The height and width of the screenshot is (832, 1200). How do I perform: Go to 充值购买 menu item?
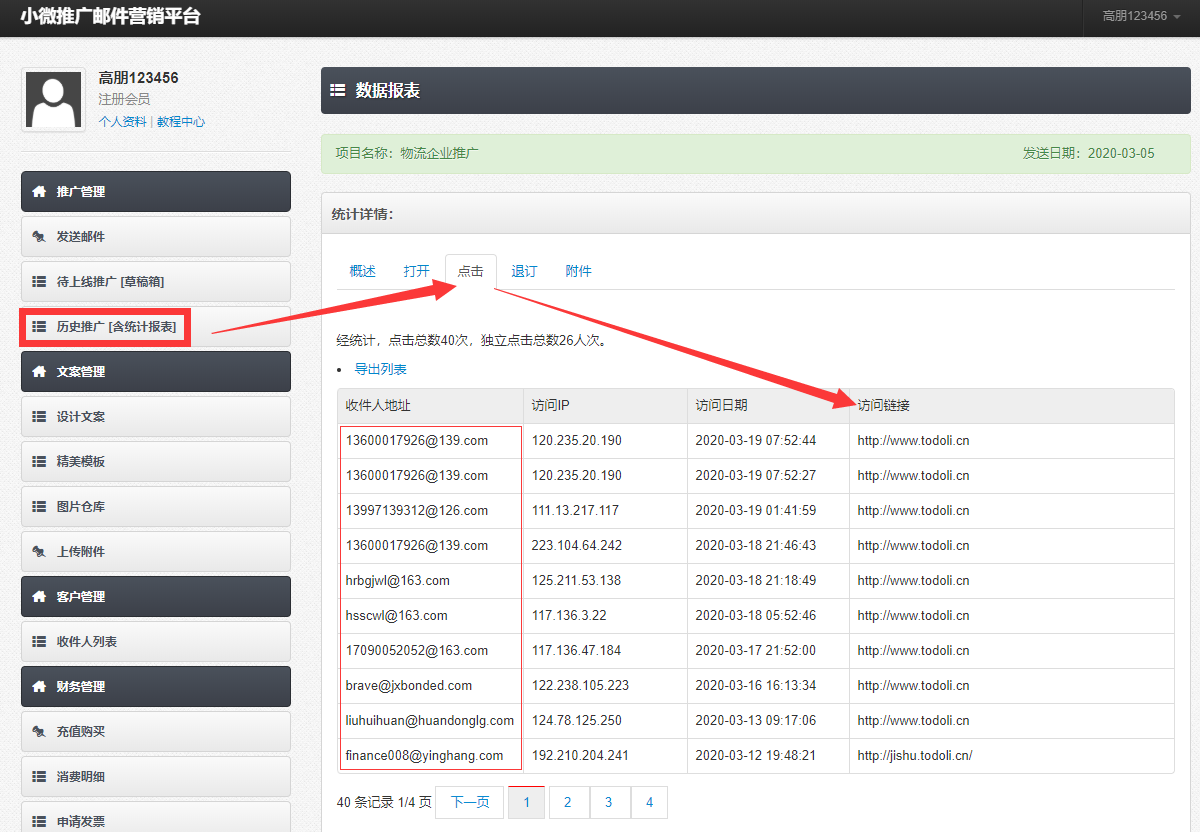pos(156,732)
